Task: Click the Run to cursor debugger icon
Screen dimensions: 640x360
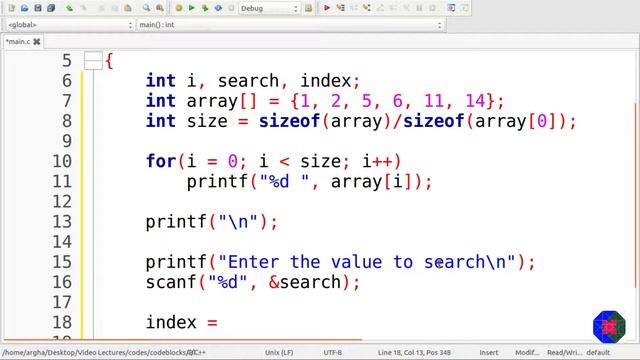Action: [x=340, y=8]
